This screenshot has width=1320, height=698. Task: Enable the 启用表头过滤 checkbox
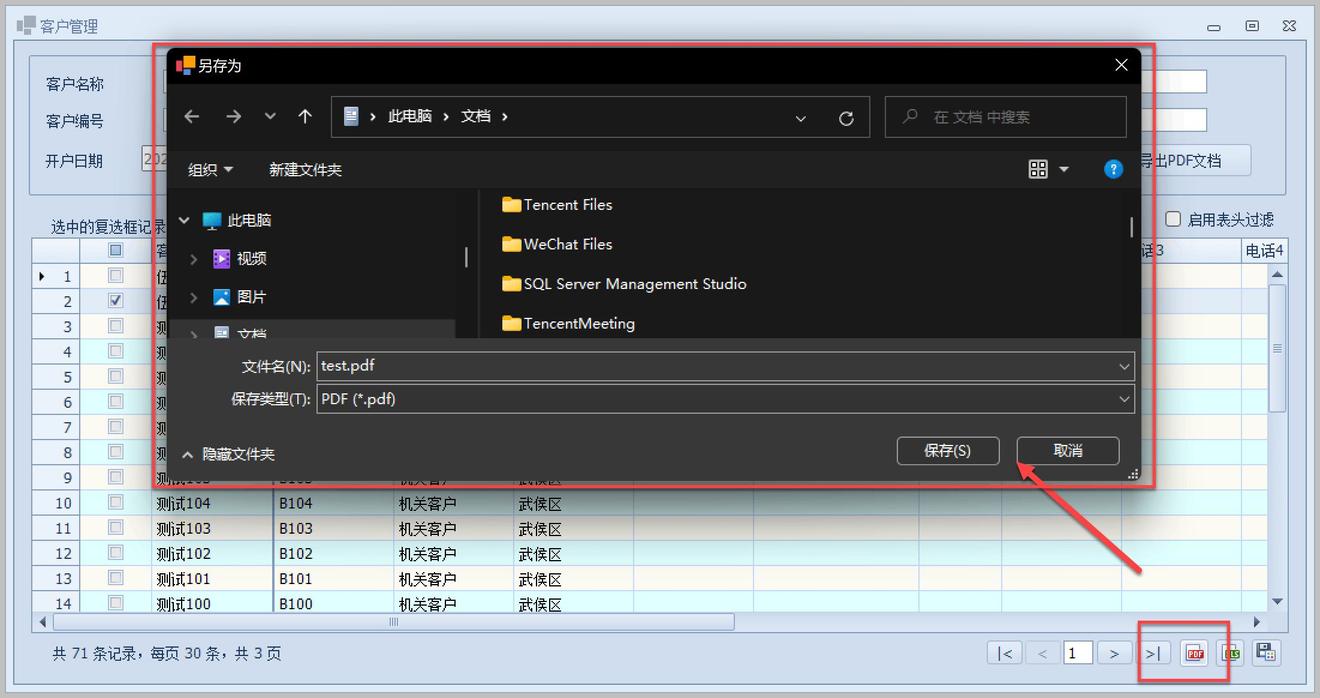[x=1174, y=219]
